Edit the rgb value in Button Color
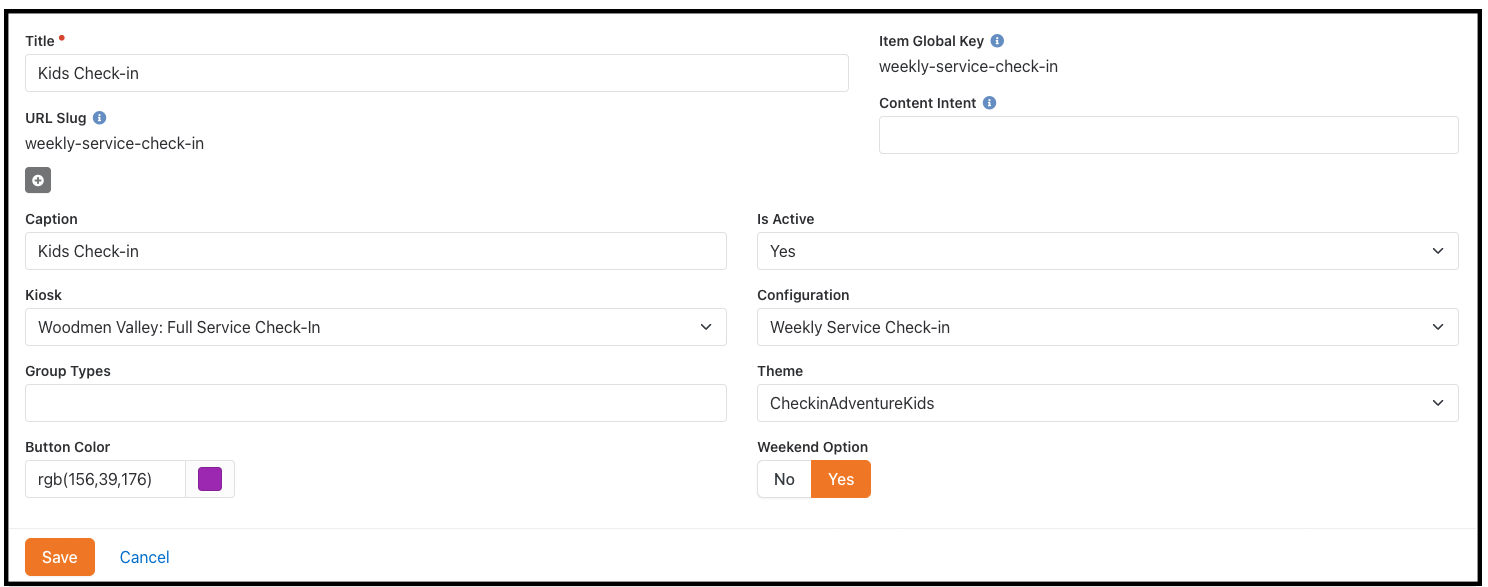 [x=105, y=479]
